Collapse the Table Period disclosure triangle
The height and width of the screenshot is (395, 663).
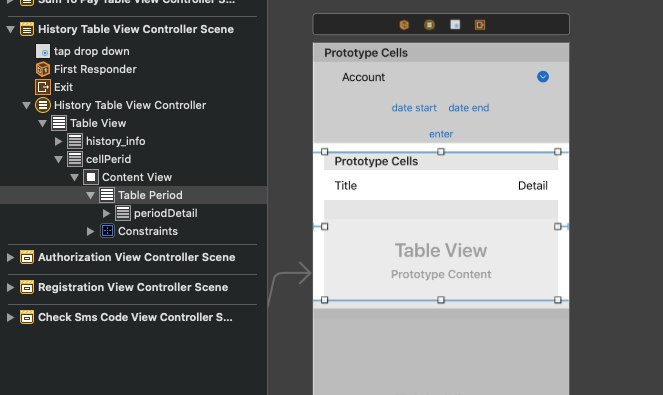90,195
